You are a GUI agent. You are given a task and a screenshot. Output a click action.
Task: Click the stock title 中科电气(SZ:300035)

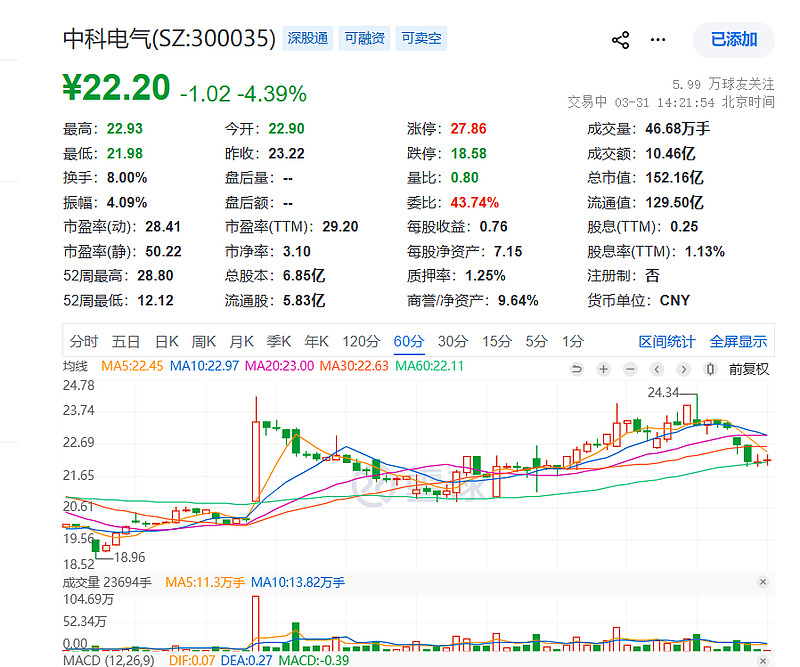click(169, 39)
